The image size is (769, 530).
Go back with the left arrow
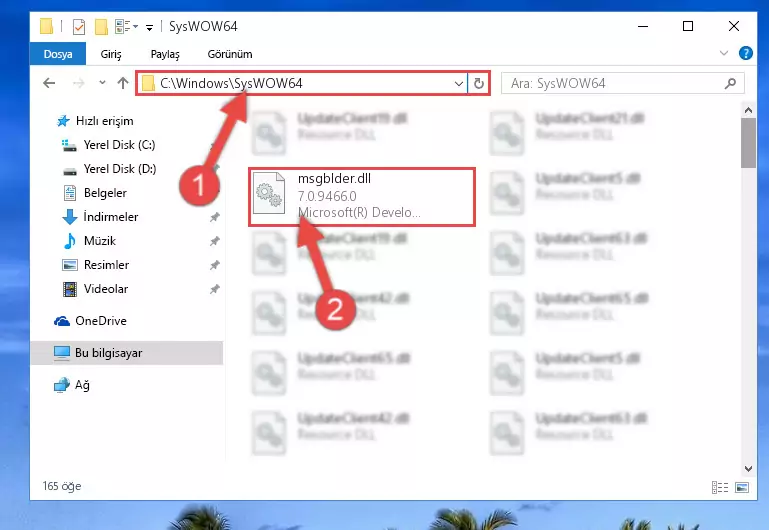[49, 83]
